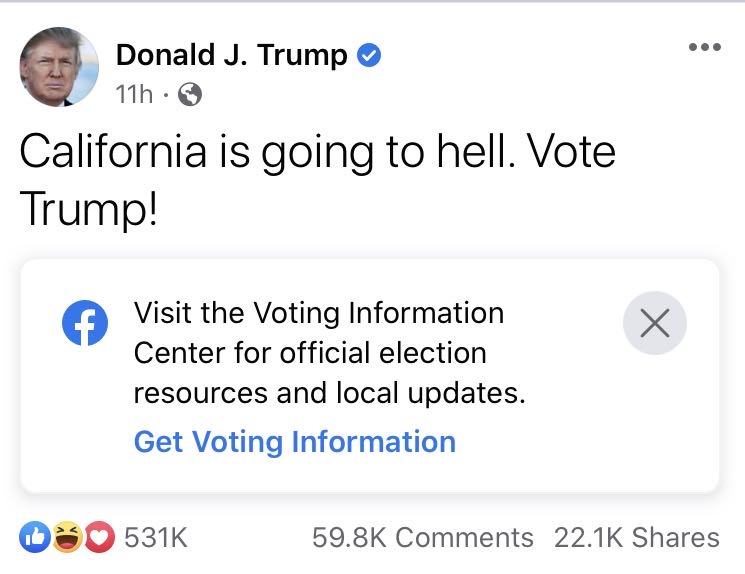The image size is (745, 574).
Task: Click the red heart Love reaction icon
Action: (x=101, y=538)
